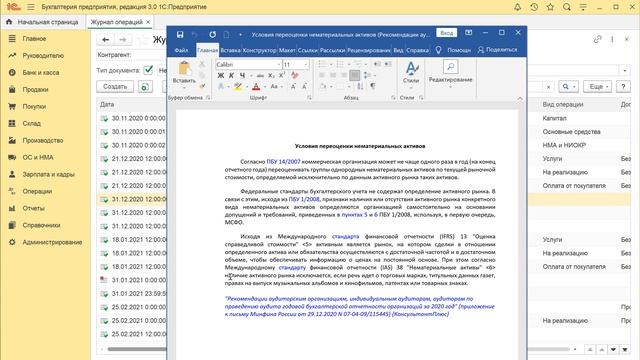This screenshot has width=640, height=360.
Task: Open 1C Еще menu dropdown
Action: pos(599,87)
